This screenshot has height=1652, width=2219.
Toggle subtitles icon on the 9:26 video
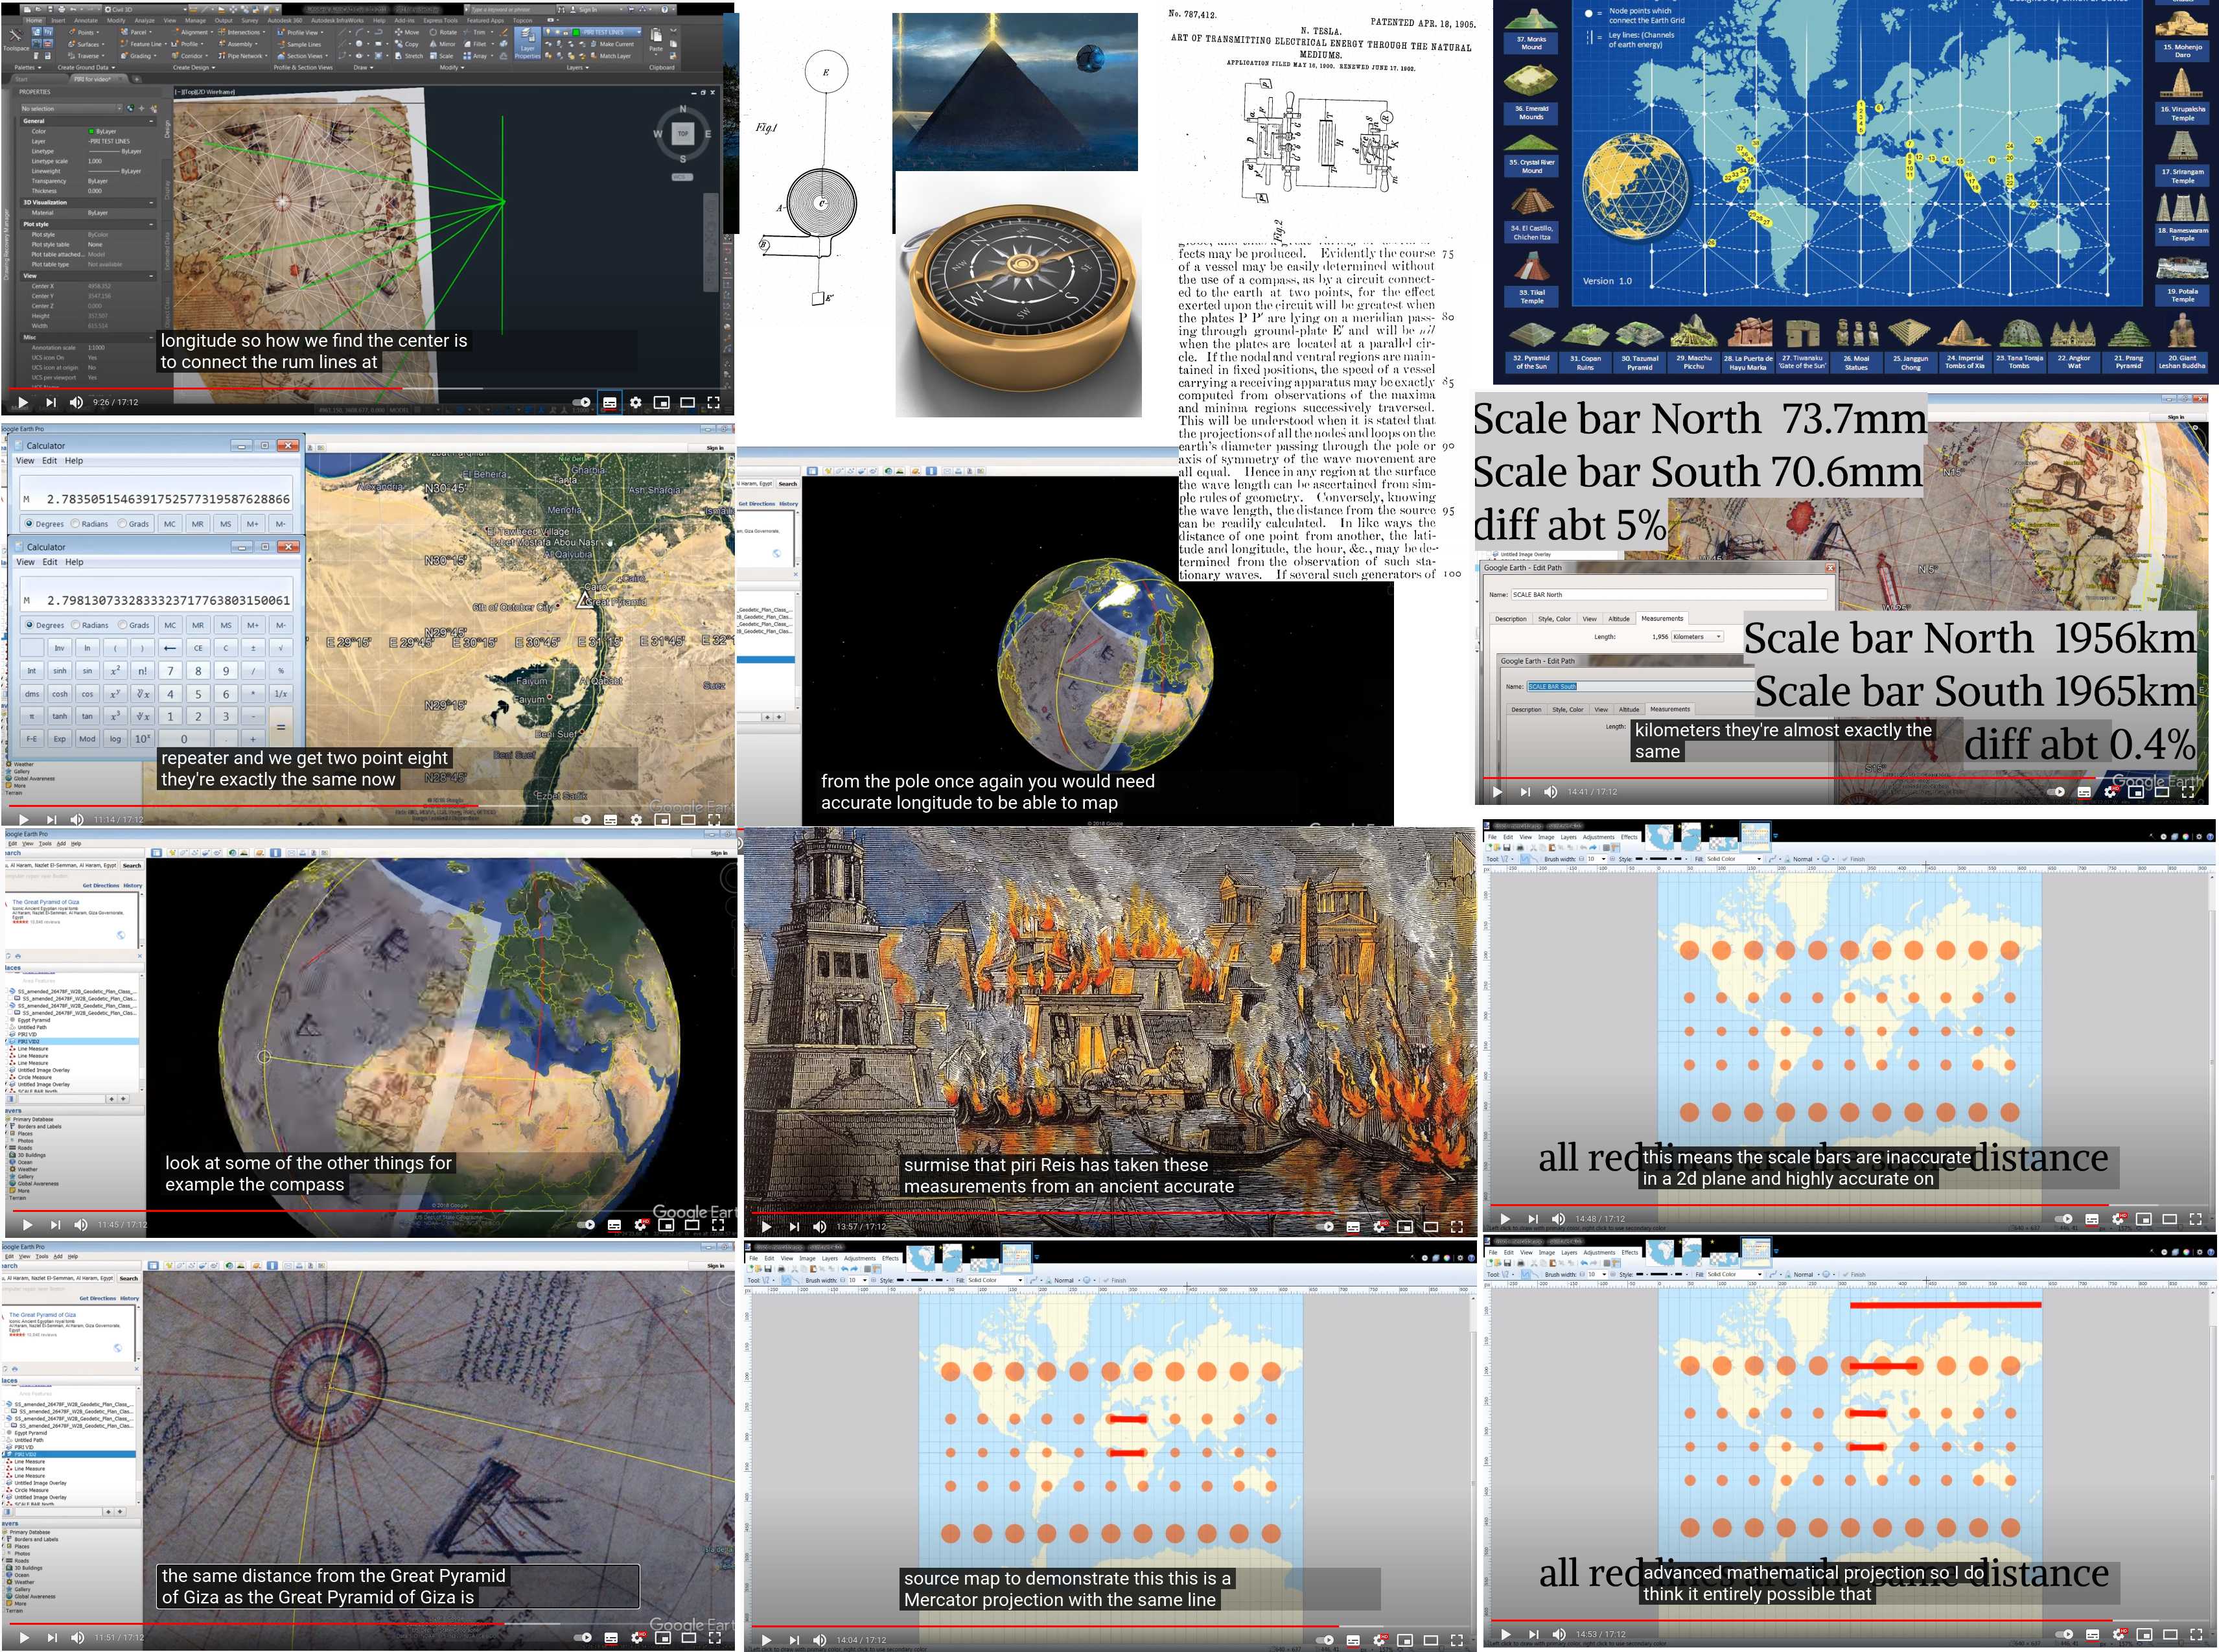click(x=609, y=402)
